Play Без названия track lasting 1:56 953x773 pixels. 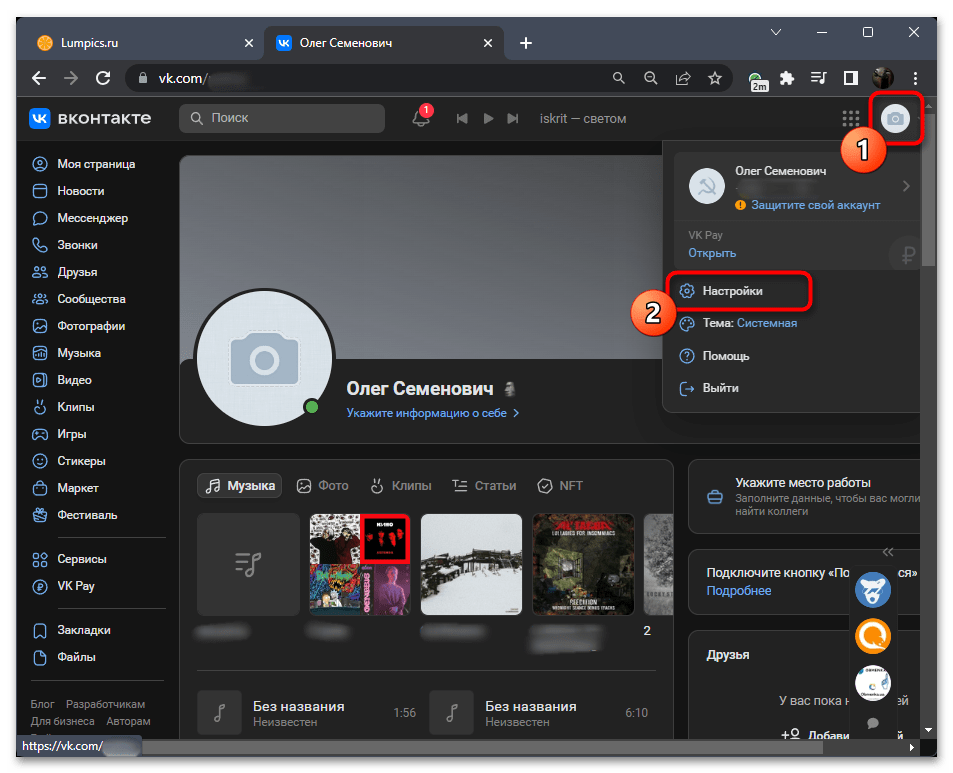click(220, 713)
